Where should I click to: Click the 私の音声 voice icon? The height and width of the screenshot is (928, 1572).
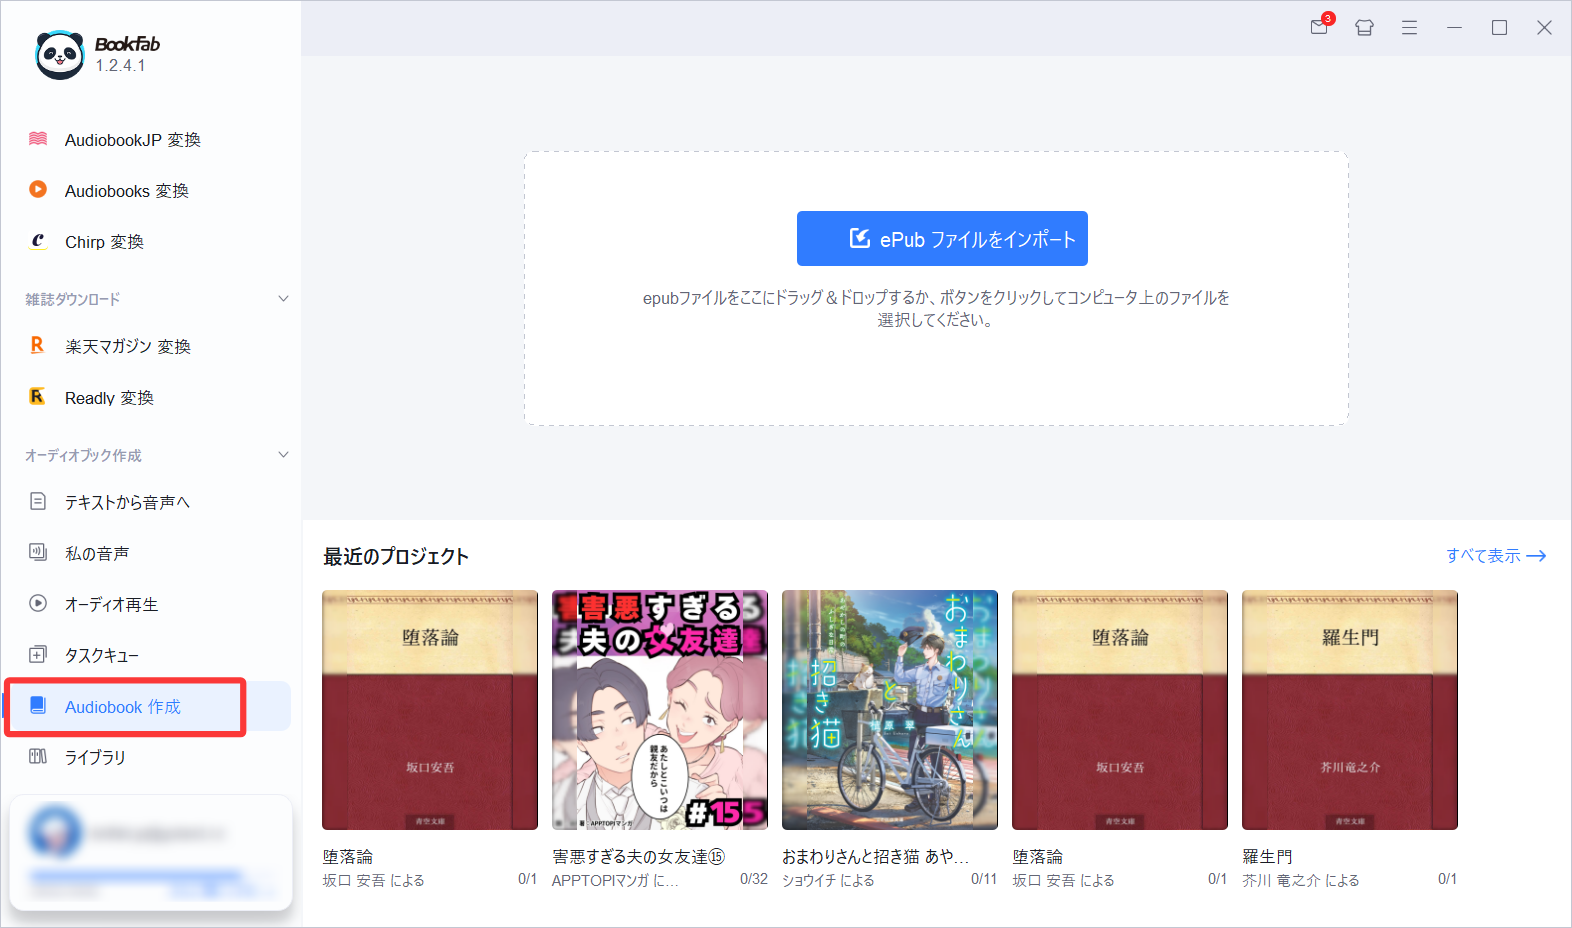tap(38, 552)
